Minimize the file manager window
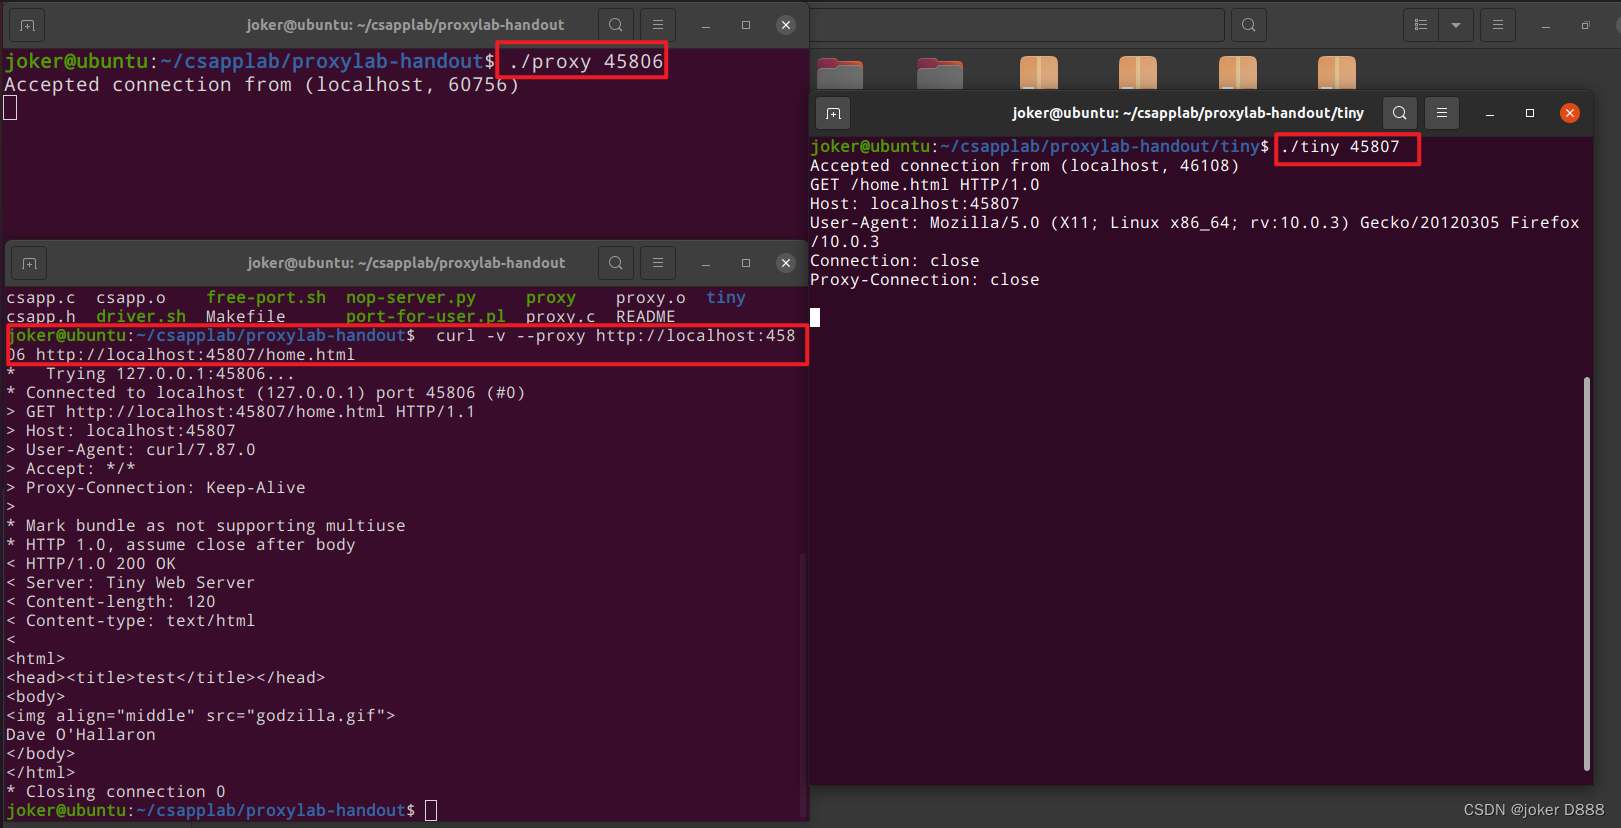 click(1546, 25)
